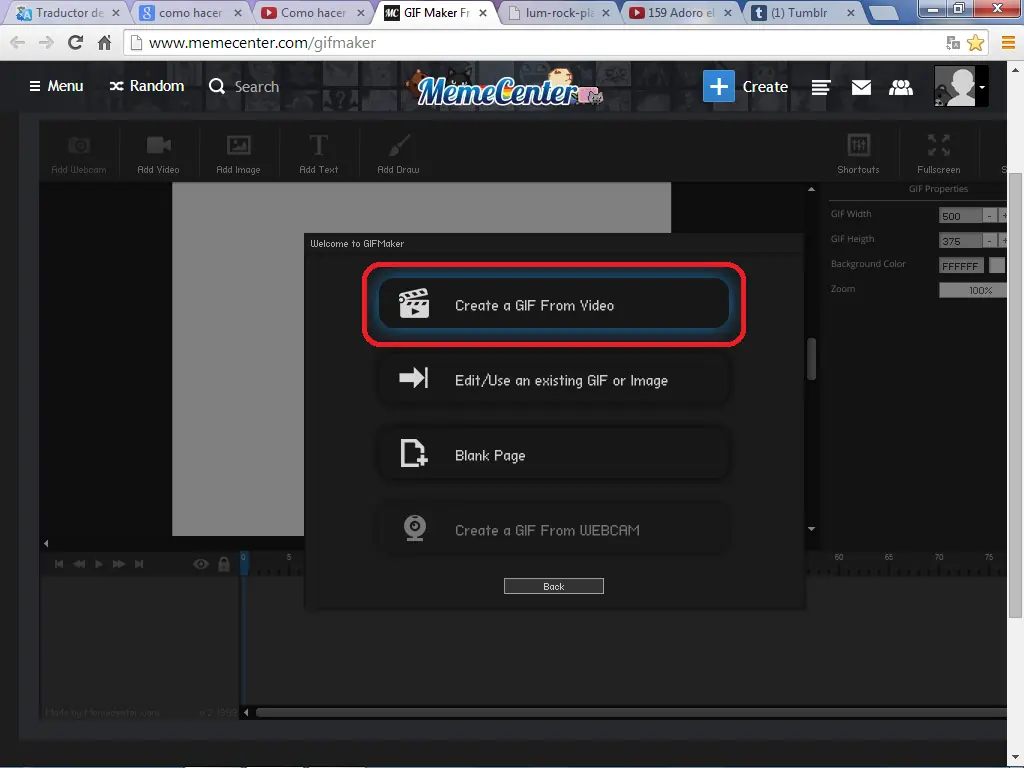Viewport: 1024px width, 768px height.
Task: Switch to the 159 Adoro YouTube tab
Action: 679,12
